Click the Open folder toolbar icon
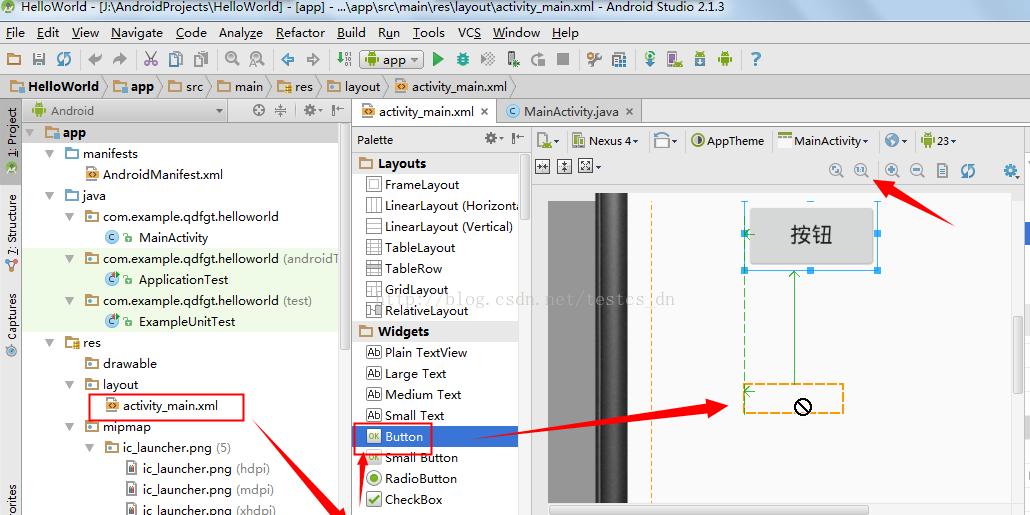 tap(14, 59)
